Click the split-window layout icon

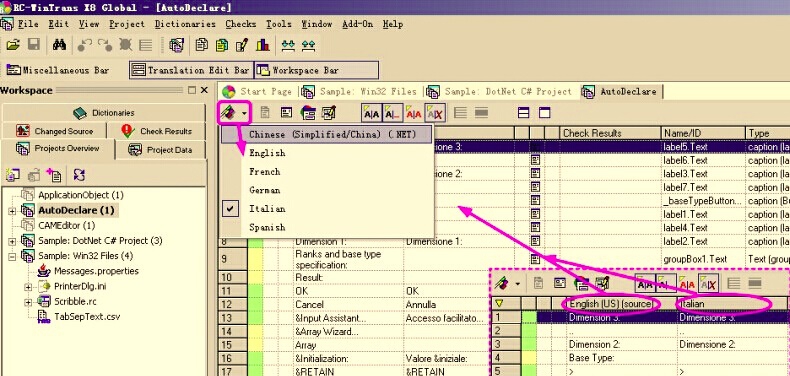[523, 113]
